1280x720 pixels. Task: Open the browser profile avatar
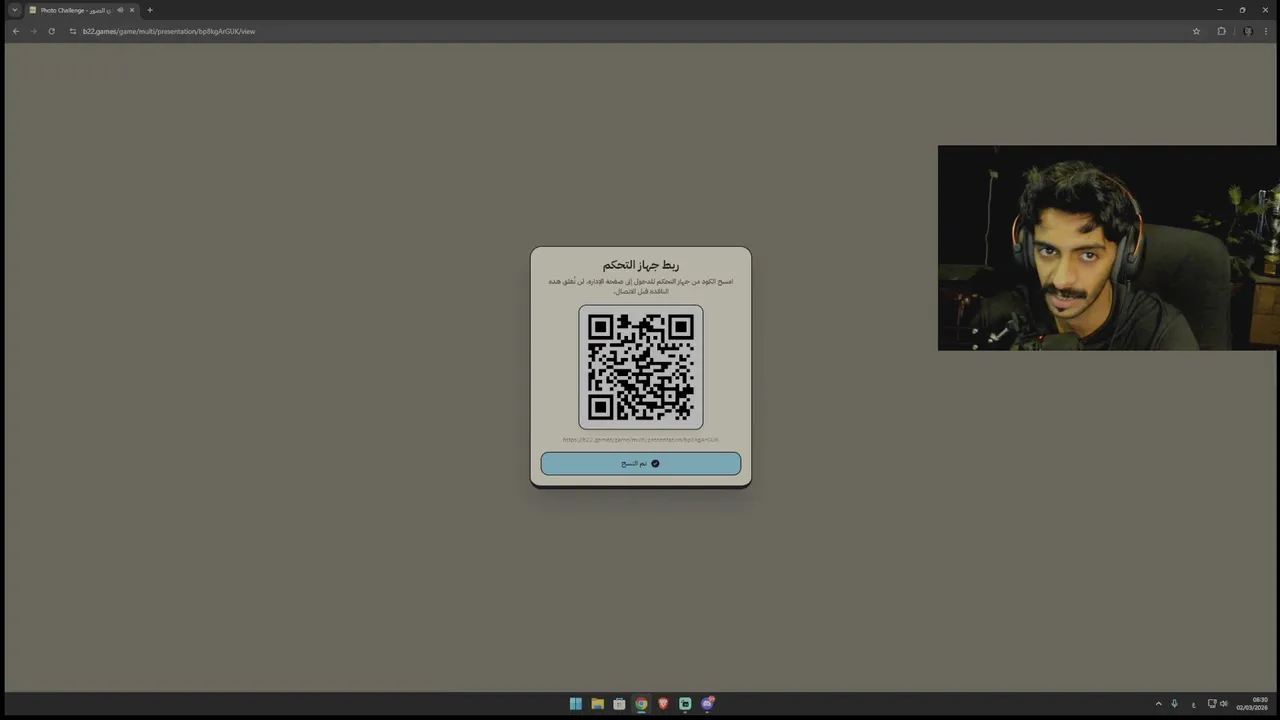(x=1247, y=31)
